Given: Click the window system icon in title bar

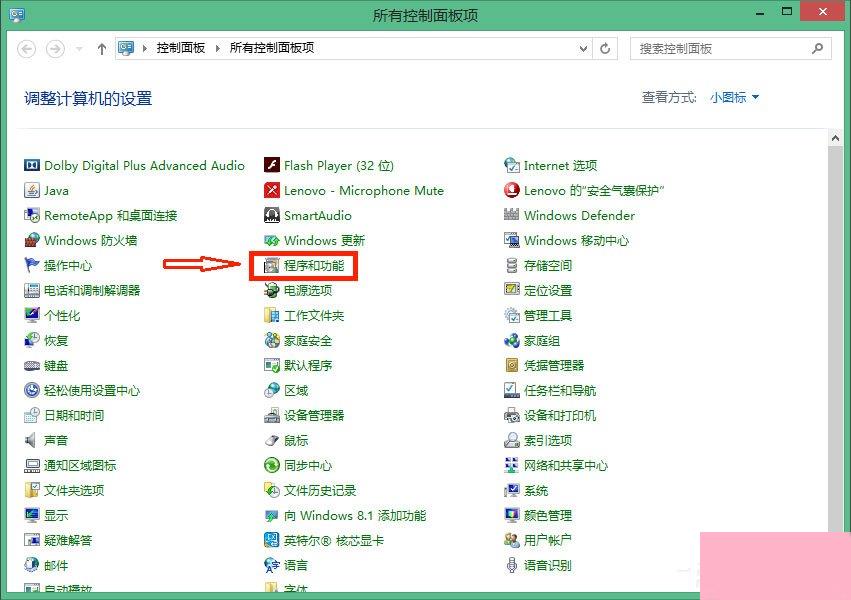Looking at the screenshot, I should [x=17, y=14].
